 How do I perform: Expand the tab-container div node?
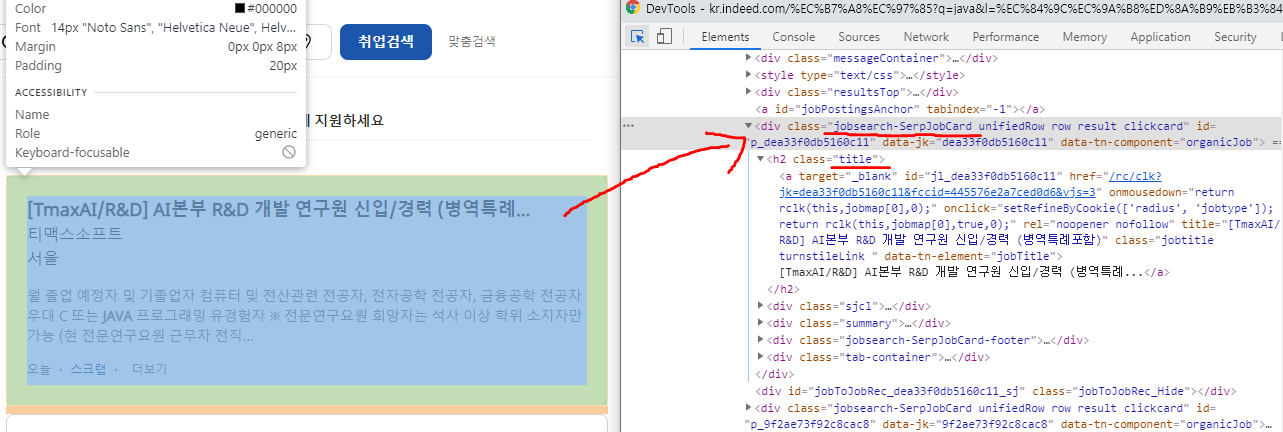pos(760,357)
